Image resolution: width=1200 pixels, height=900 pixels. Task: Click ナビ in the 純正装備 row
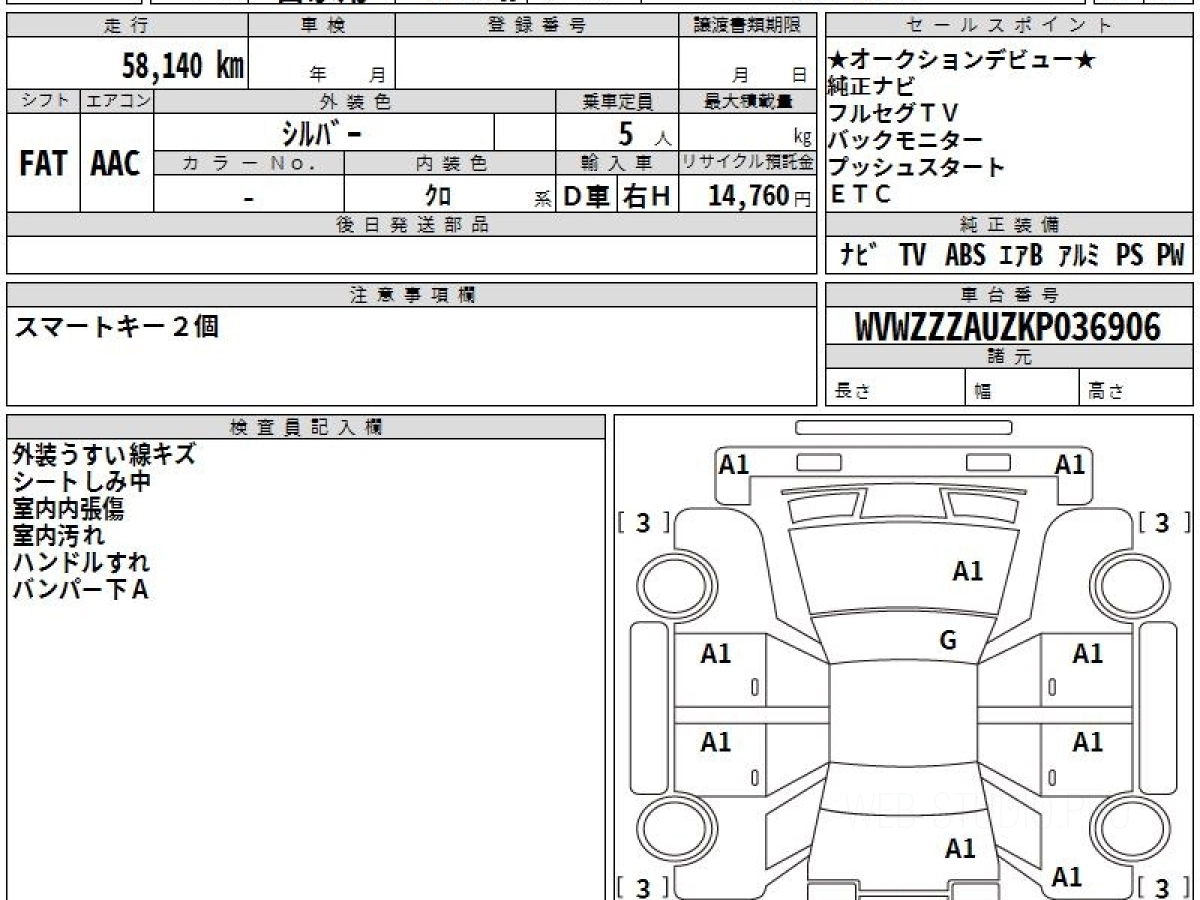[x=860, y=255]
